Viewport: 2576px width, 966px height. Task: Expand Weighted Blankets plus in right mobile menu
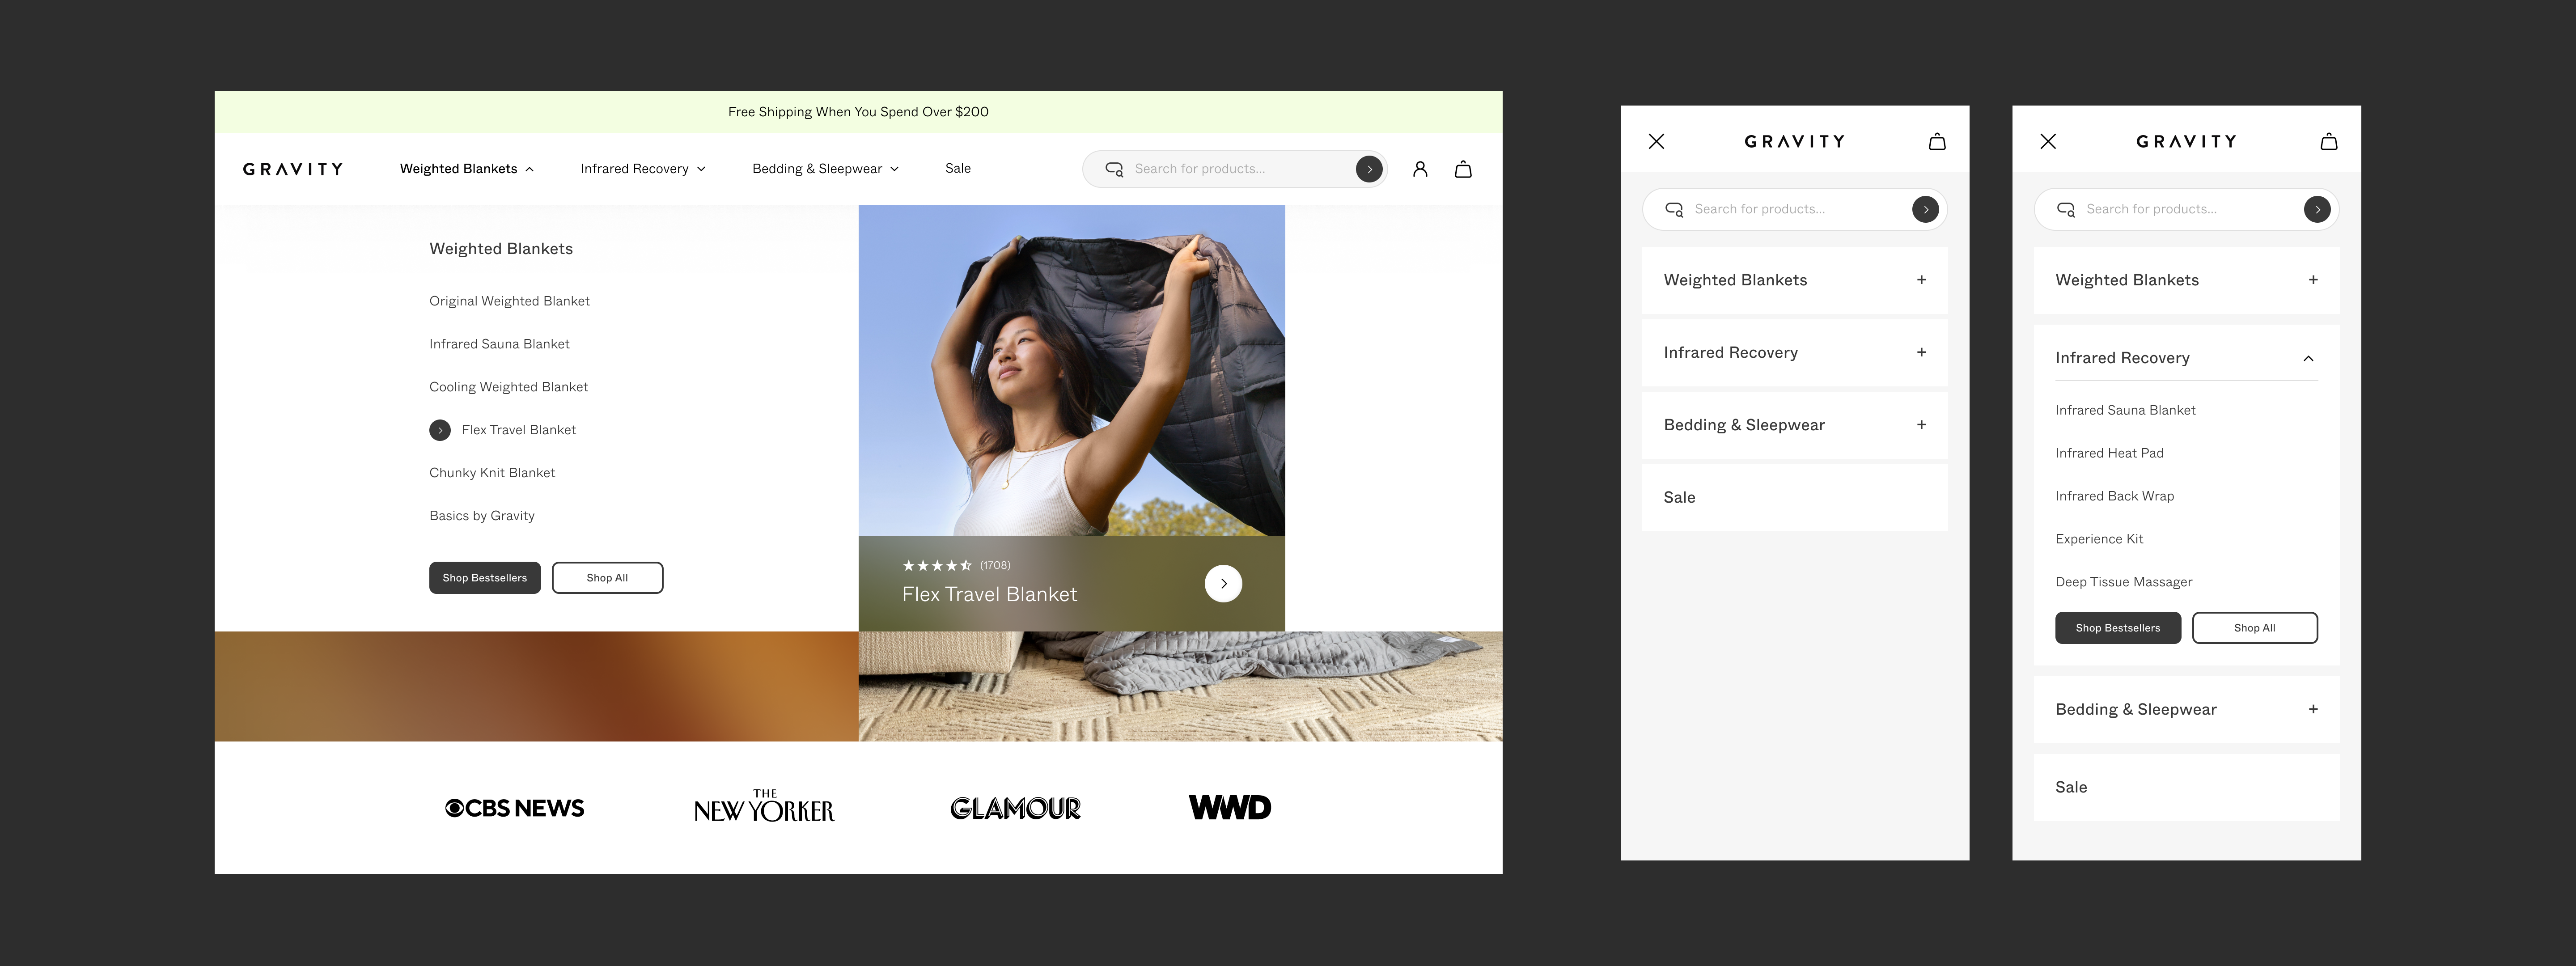pyautogui.click(x=2313, y=280)
